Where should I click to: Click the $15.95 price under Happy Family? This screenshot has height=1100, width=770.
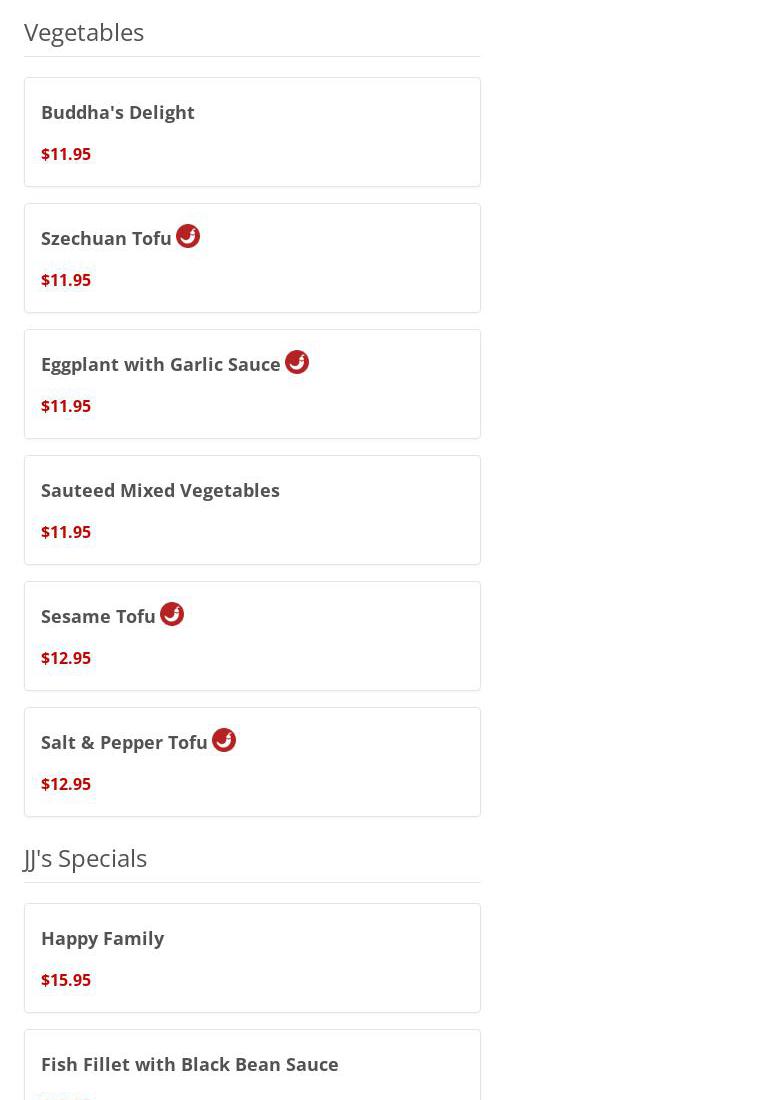pos(66,980)
